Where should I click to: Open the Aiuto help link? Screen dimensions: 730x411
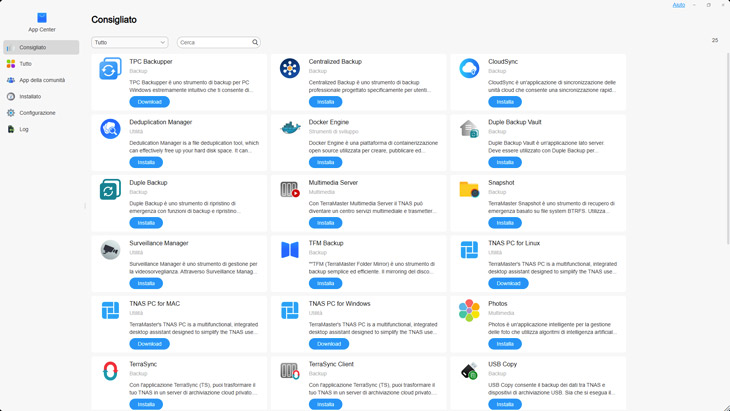pyautogui.click(x=678, y=5)
